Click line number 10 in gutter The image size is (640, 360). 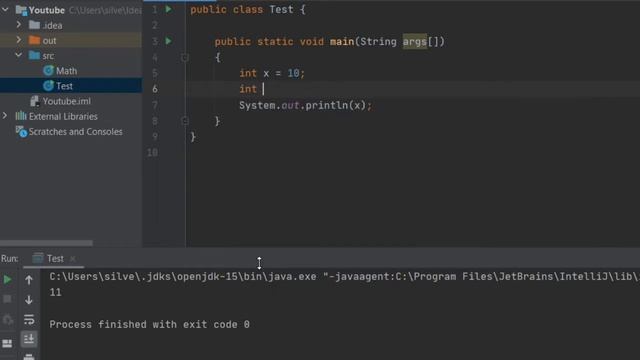(x=152, y=153)
